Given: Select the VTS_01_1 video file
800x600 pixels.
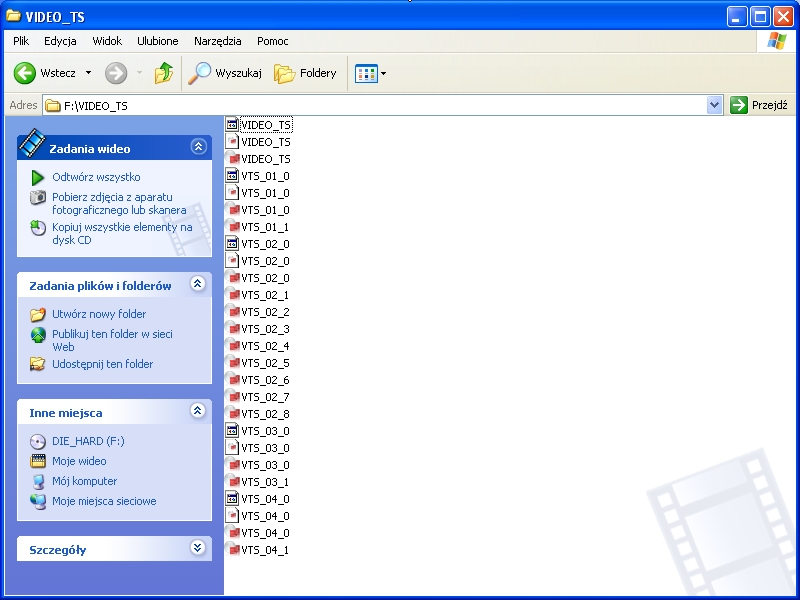Looking at the screenshot, I should click(258, 227).
